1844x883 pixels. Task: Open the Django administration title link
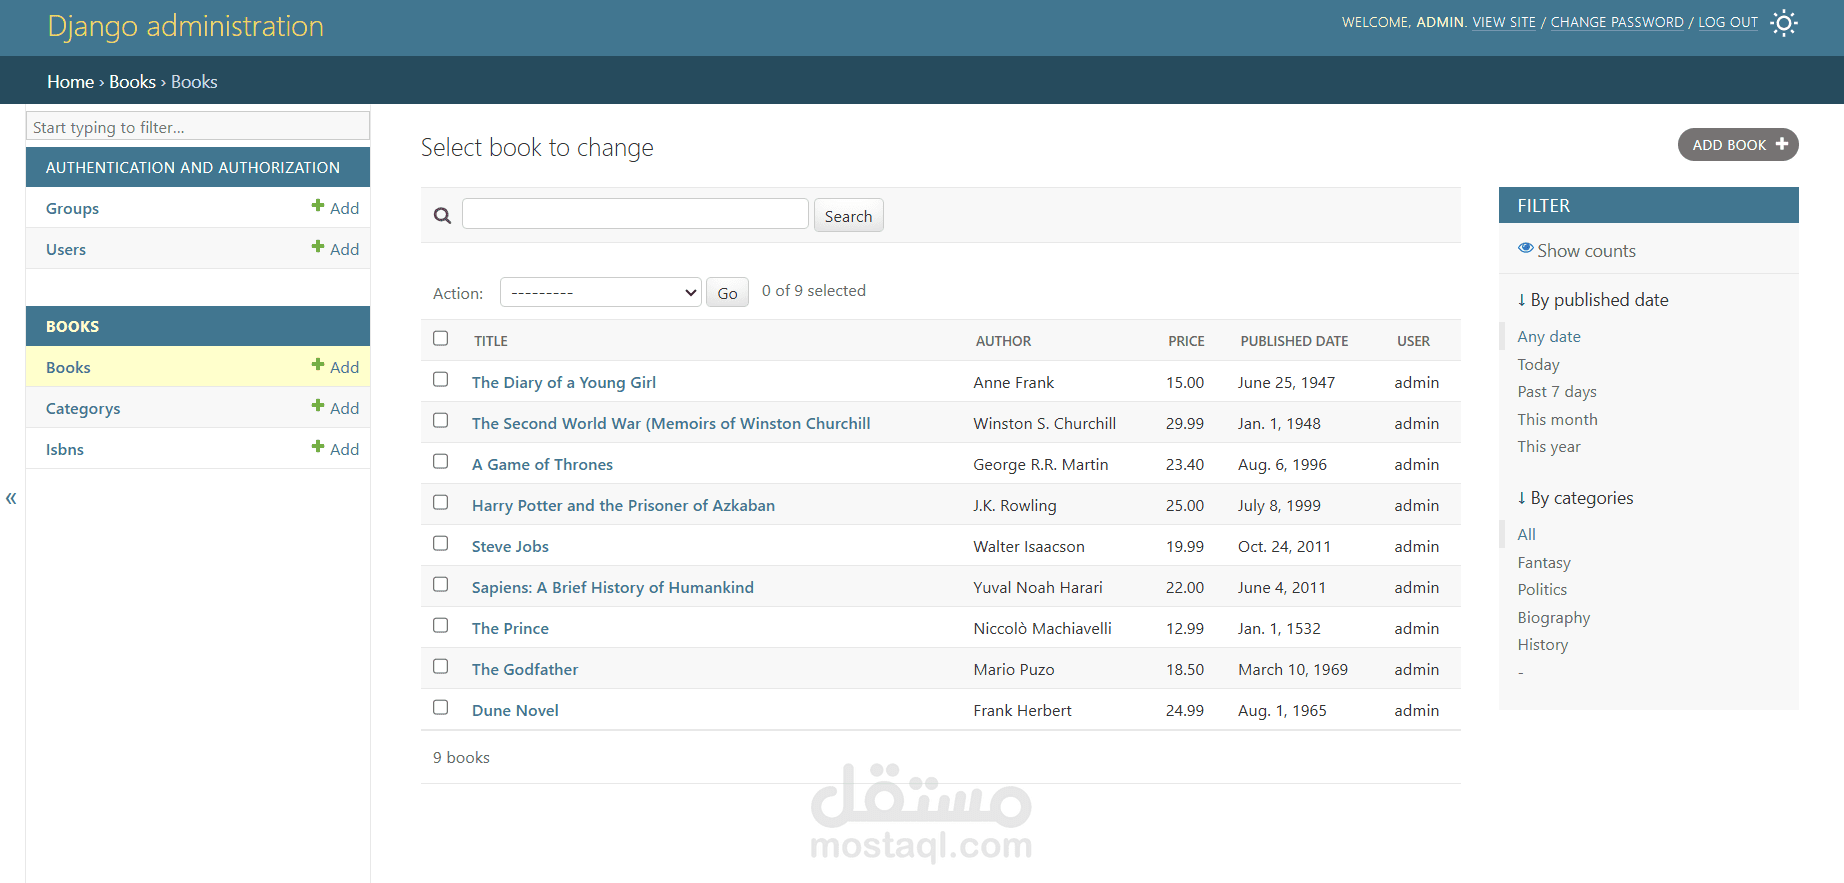[185, 26]
